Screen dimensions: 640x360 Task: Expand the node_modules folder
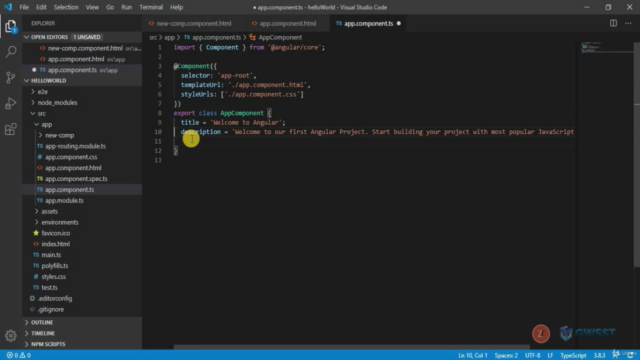82,102
